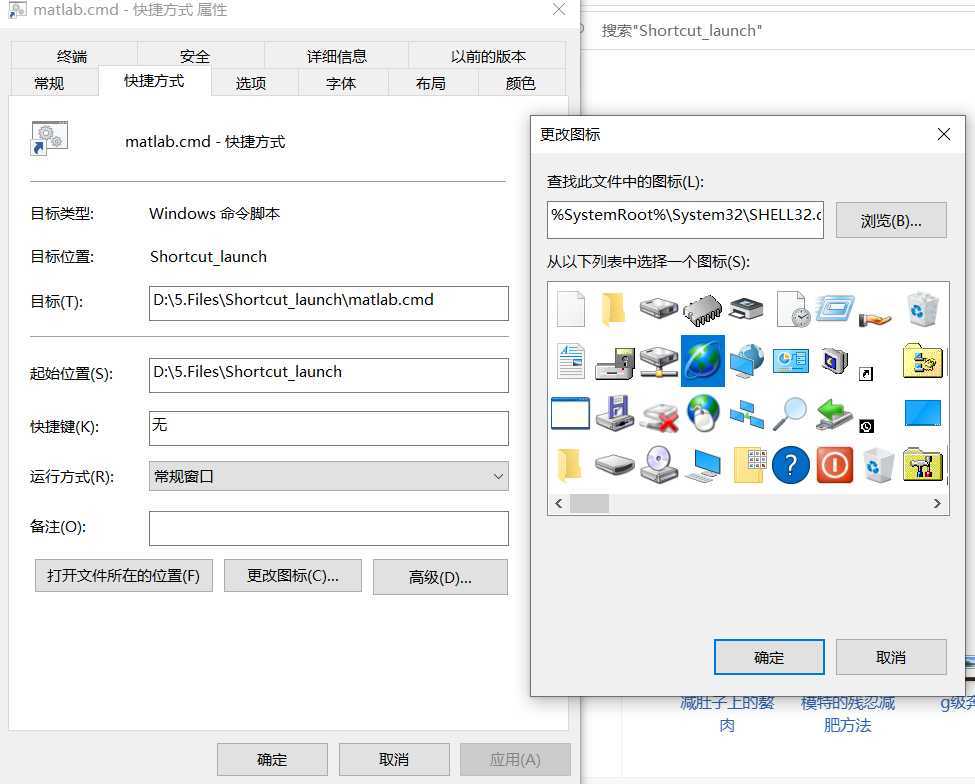Choose the networked computers icon
Image resolution: width=975 pixels, height=784 pixels.
coord(746,413)
